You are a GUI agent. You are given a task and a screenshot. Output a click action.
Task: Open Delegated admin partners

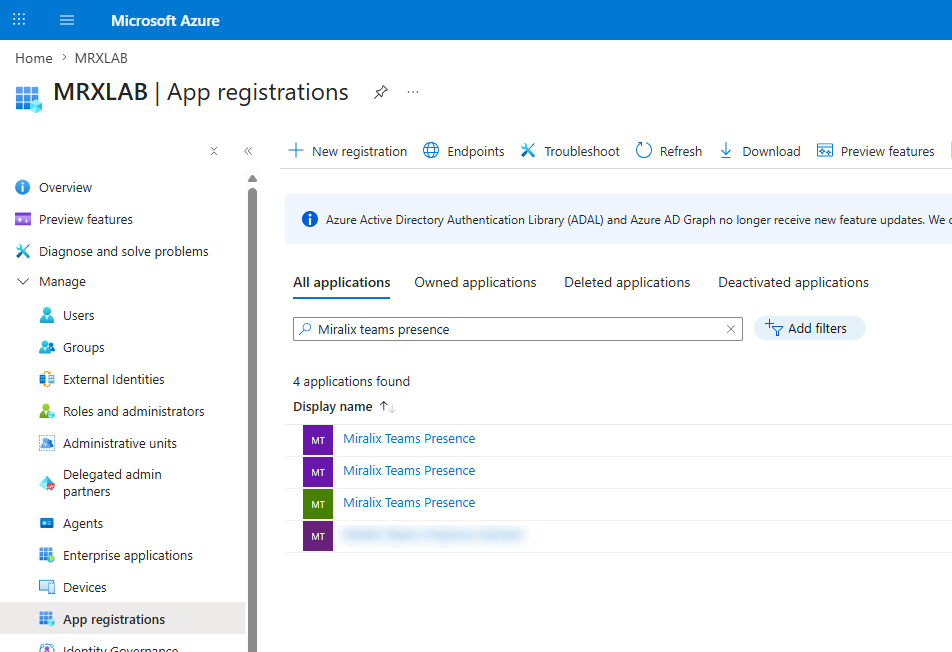point(112,483)
